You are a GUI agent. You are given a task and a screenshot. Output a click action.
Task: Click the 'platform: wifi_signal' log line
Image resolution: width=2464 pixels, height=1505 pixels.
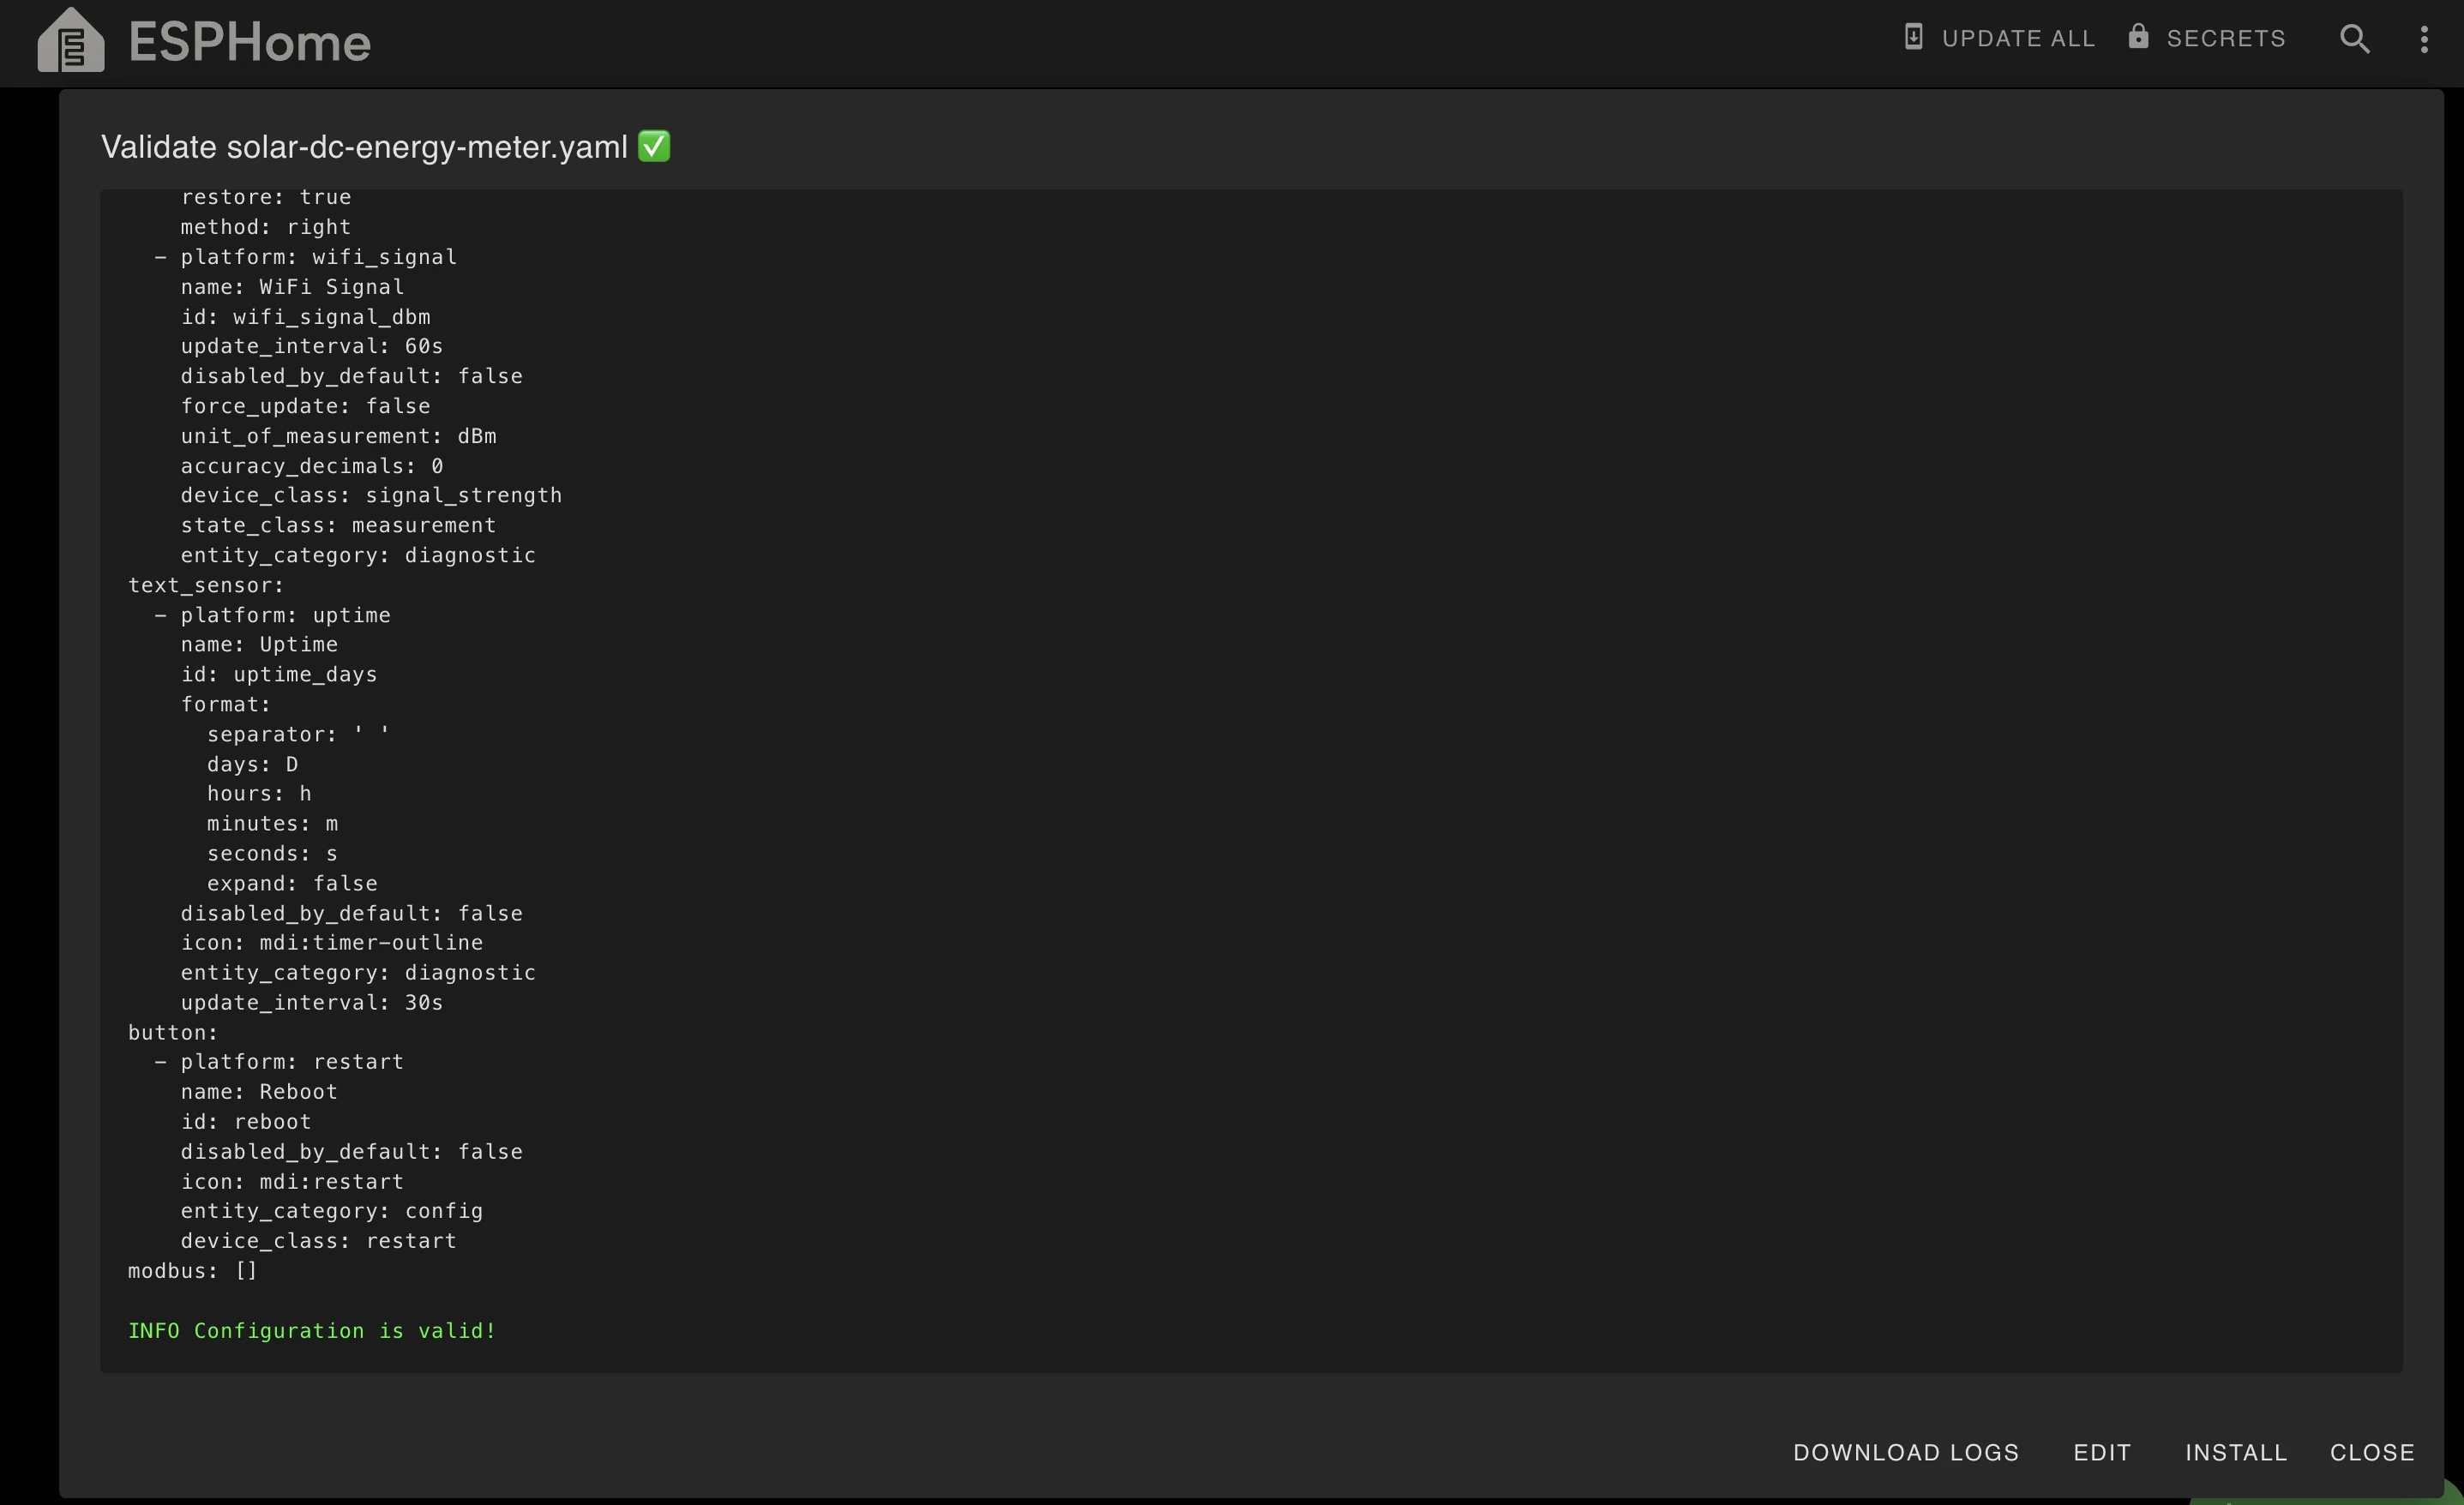pos(318,257)
